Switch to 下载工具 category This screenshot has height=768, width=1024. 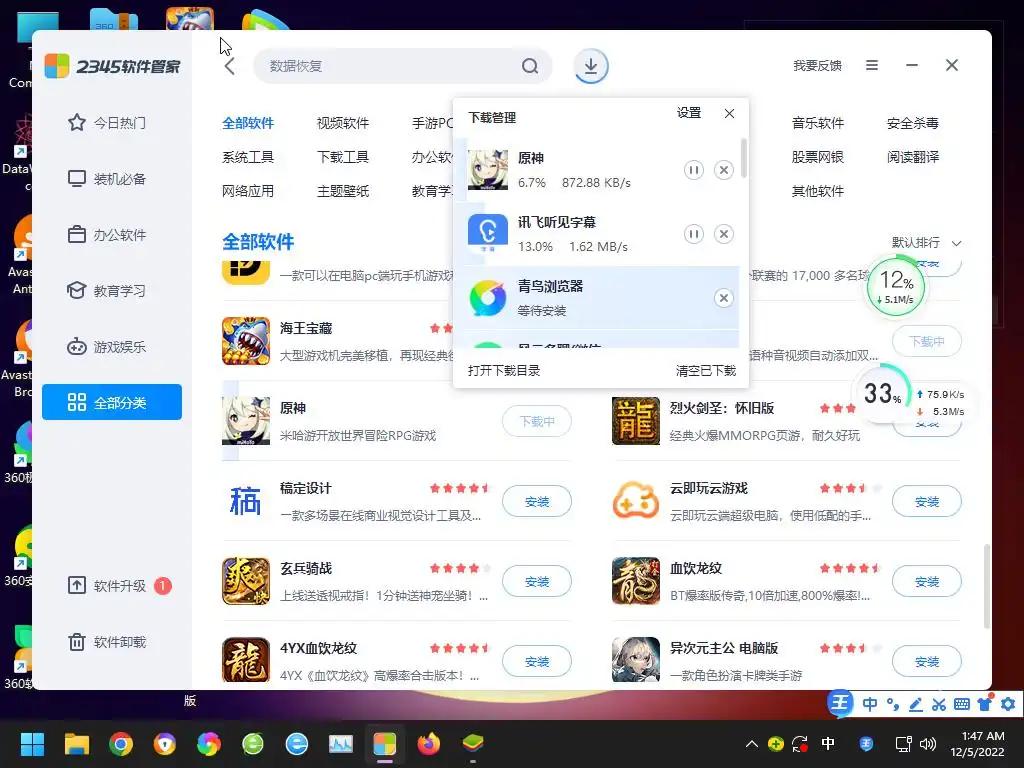click(x=343, y=157)
